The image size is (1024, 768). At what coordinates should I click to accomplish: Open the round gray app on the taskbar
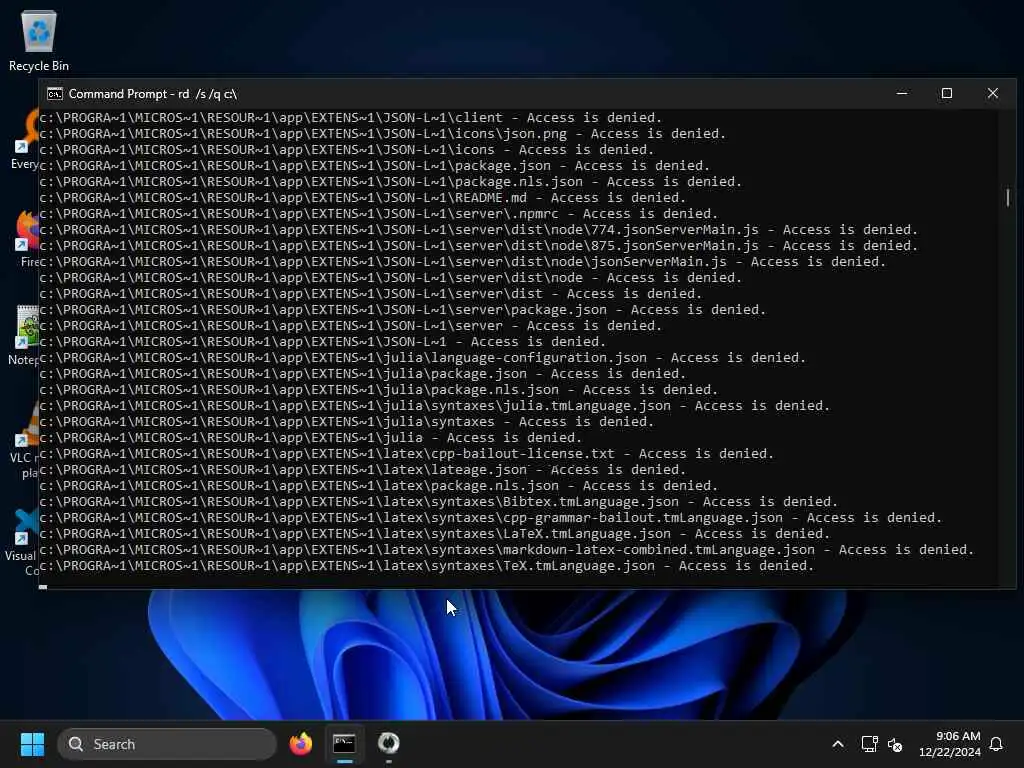389,744
